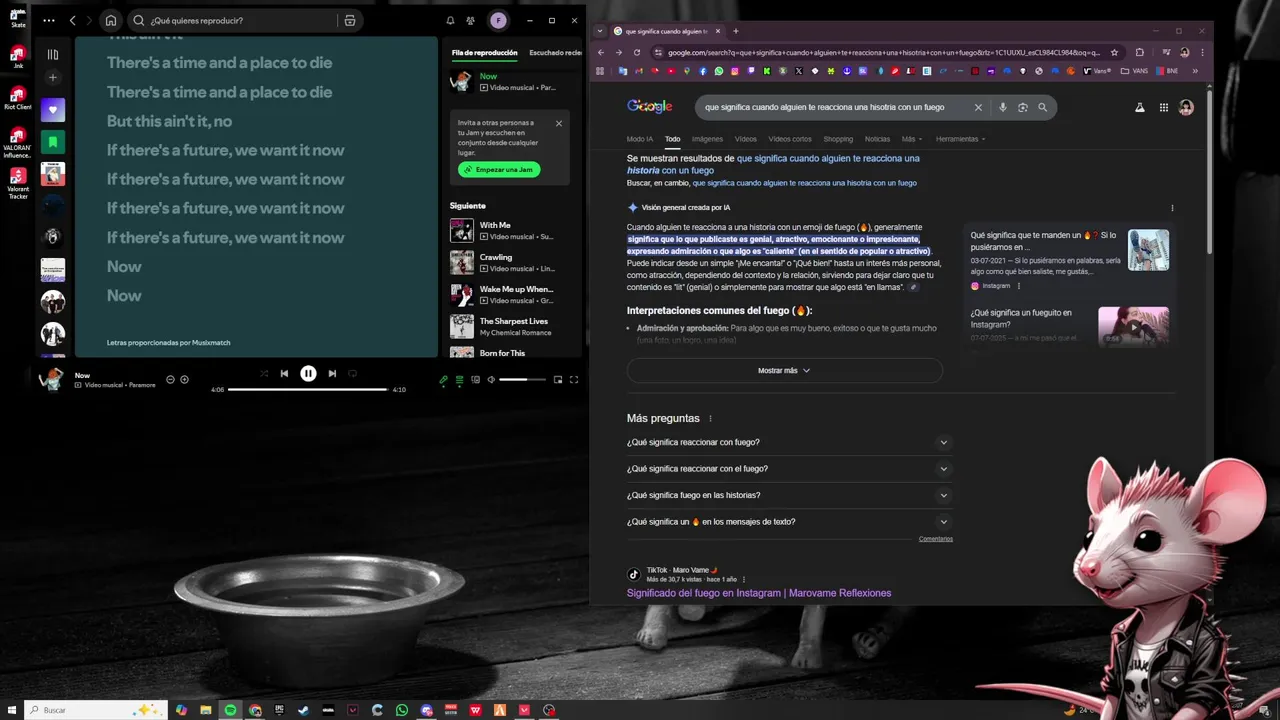
Task: Switch to Videos results tab
Action: [746, 139]
